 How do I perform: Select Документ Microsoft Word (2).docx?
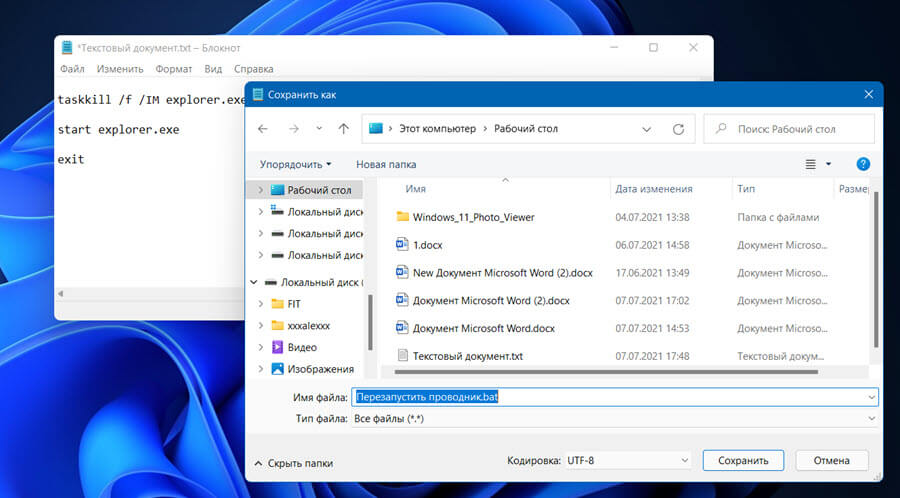491,301
